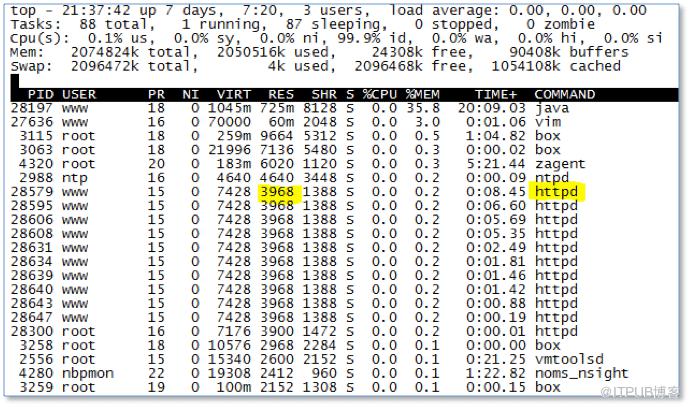Click RES value 3968 for PID 28579
690x407 pixels.
pos(277,192)
